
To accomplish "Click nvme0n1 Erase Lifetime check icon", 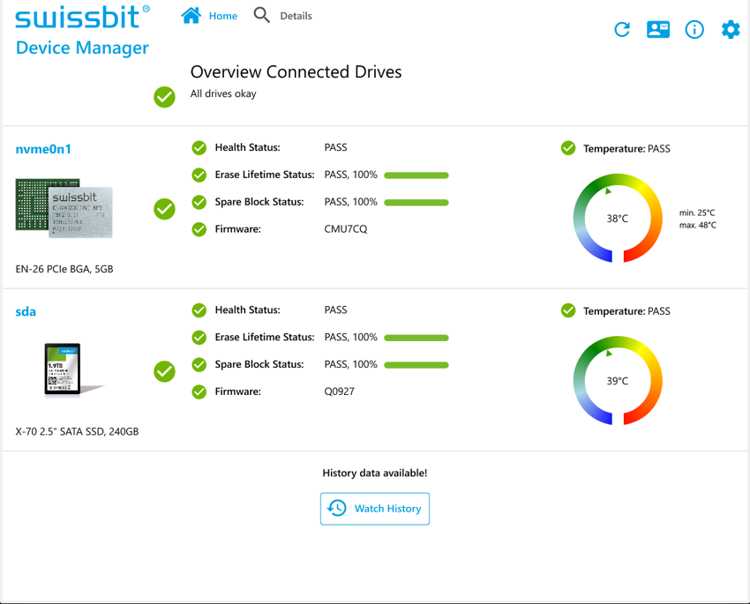I will coord(199,175).
